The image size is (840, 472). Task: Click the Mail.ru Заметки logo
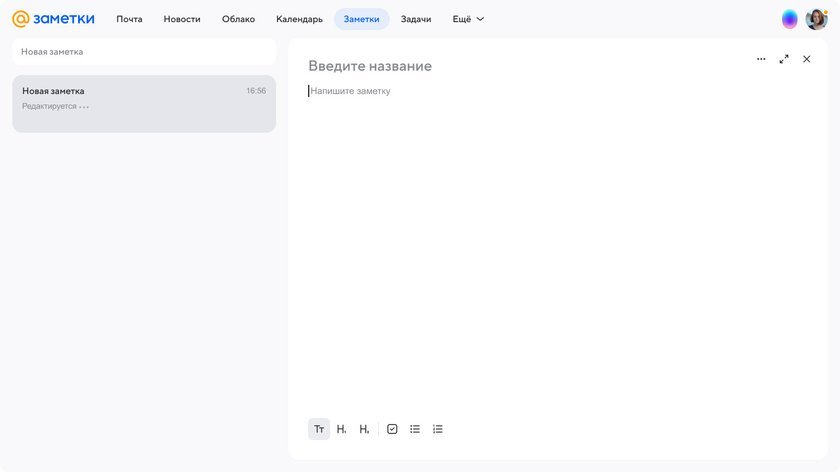tap(53, 19)
